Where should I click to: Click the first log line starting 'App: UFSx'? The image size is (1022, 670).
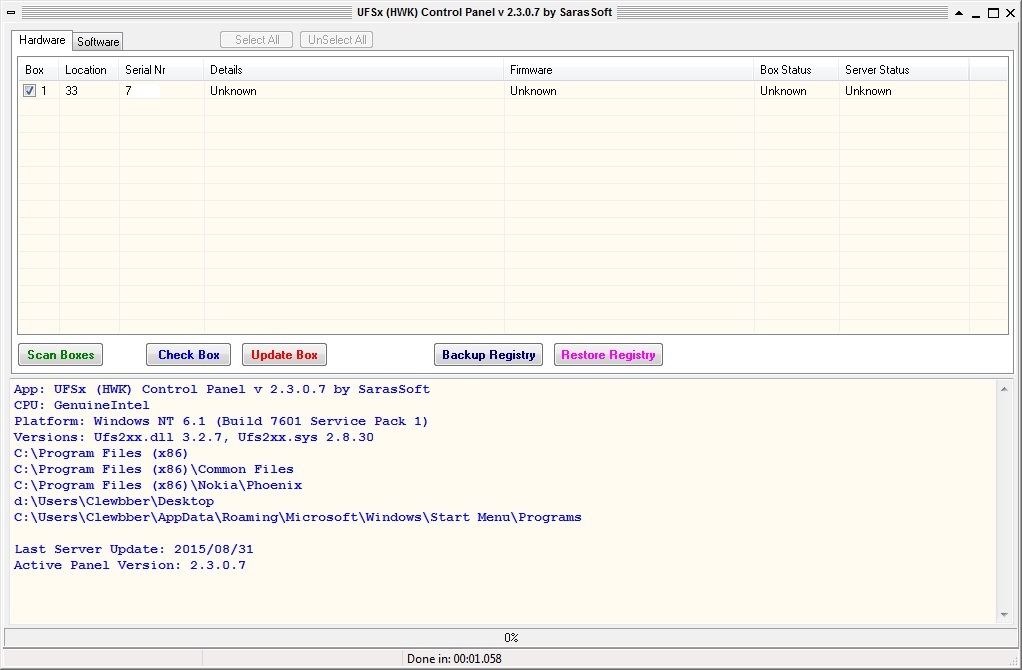pos(222,389)
